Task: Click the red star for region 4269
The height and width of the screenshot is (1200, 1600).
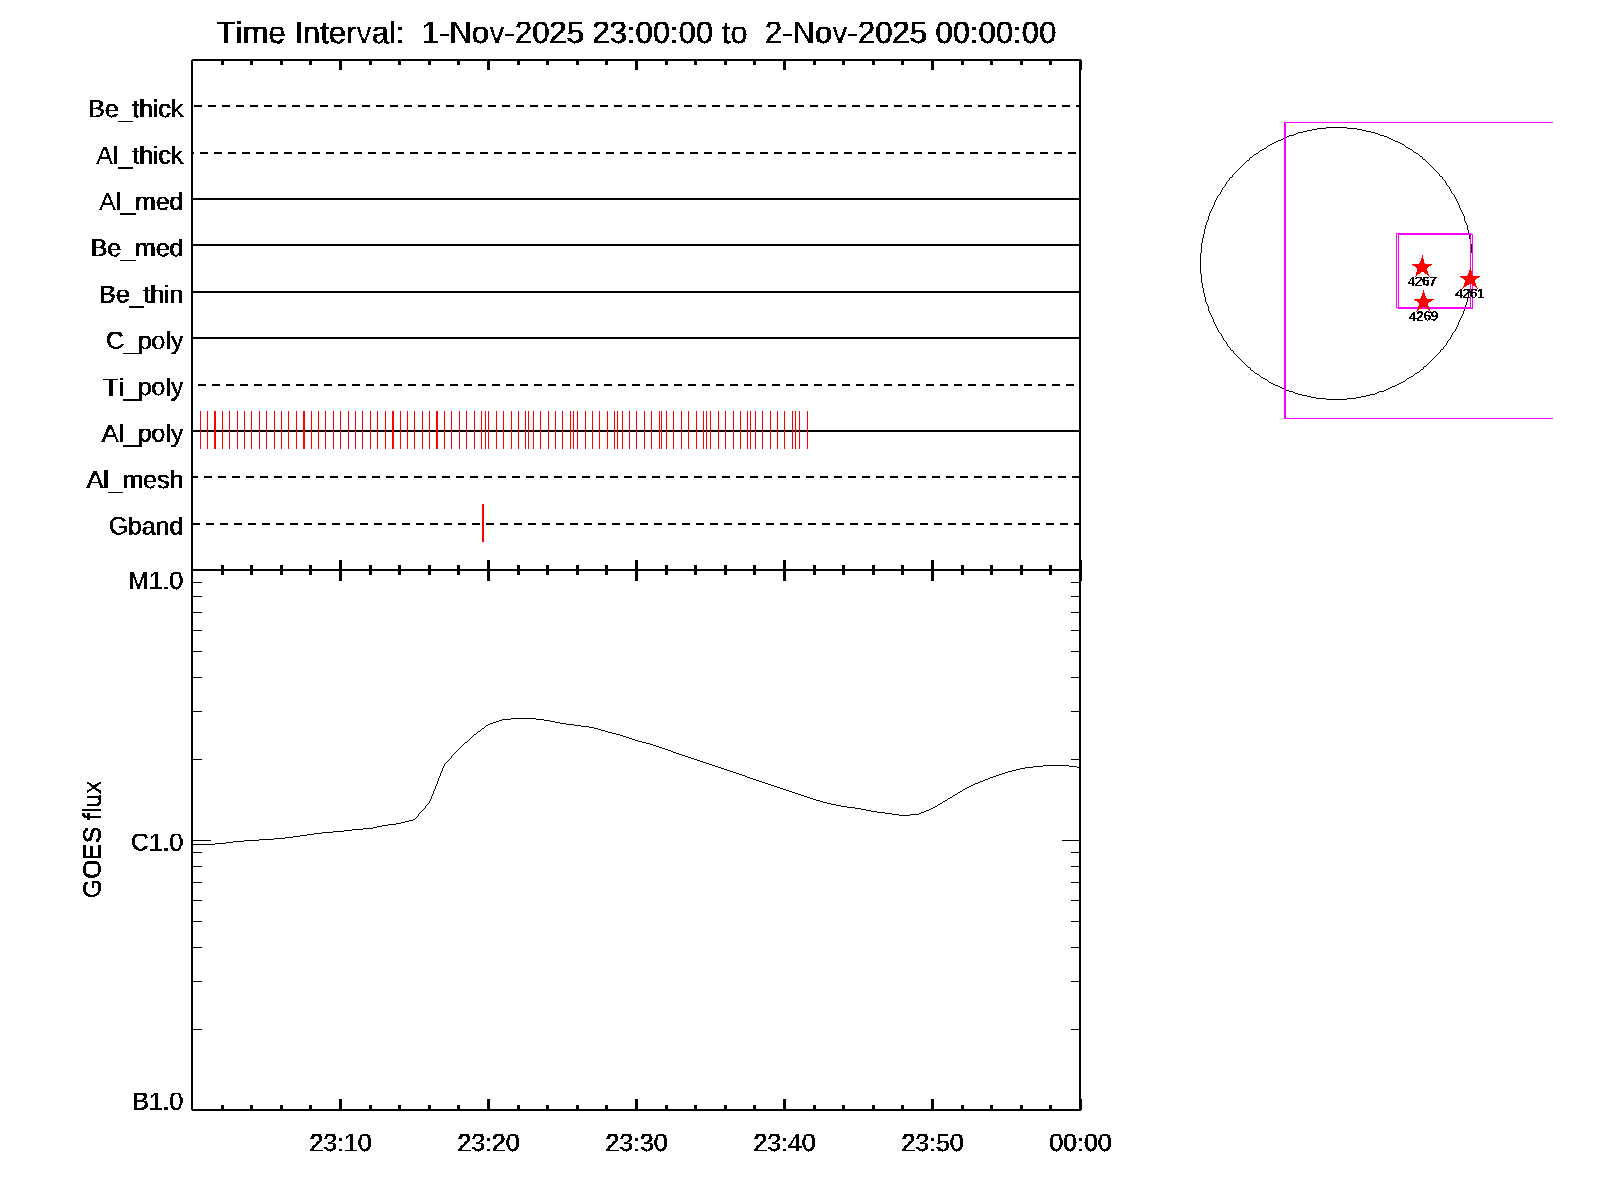Action: (x=1423, y=302)
